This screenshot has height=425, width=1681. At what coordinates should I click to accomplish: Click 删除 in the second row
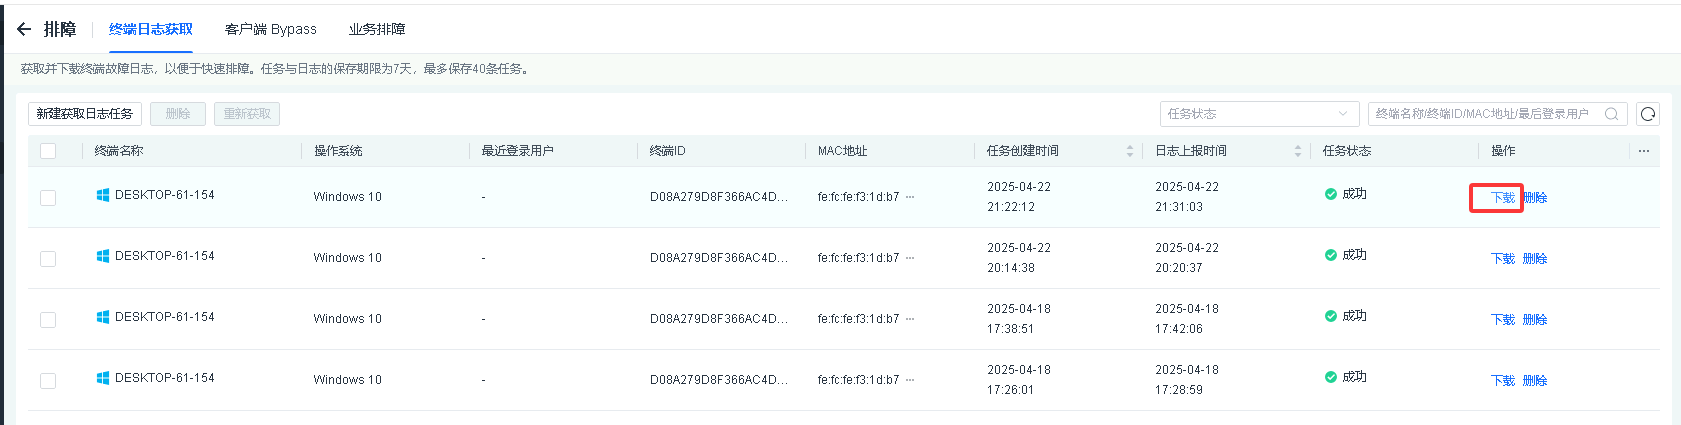1535,259
